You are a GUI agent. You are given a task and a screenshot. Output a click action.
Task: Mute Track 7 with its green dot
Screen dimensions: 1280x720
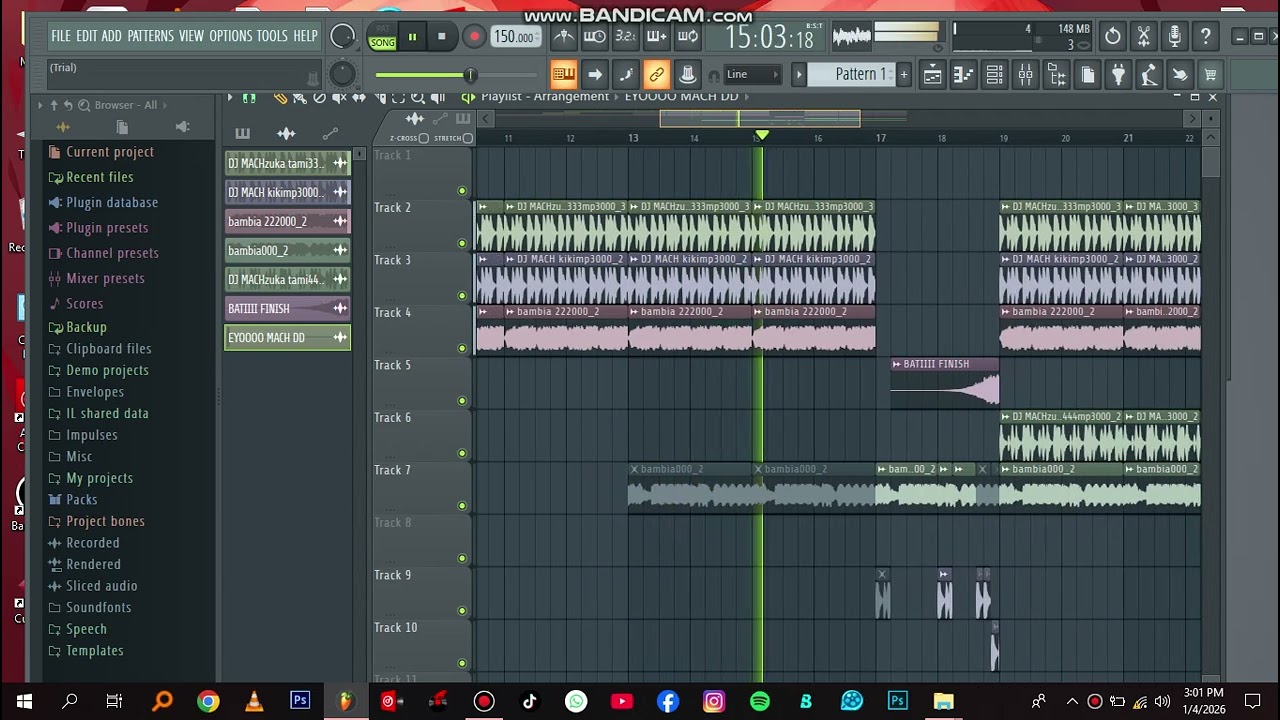pos(462,506)
